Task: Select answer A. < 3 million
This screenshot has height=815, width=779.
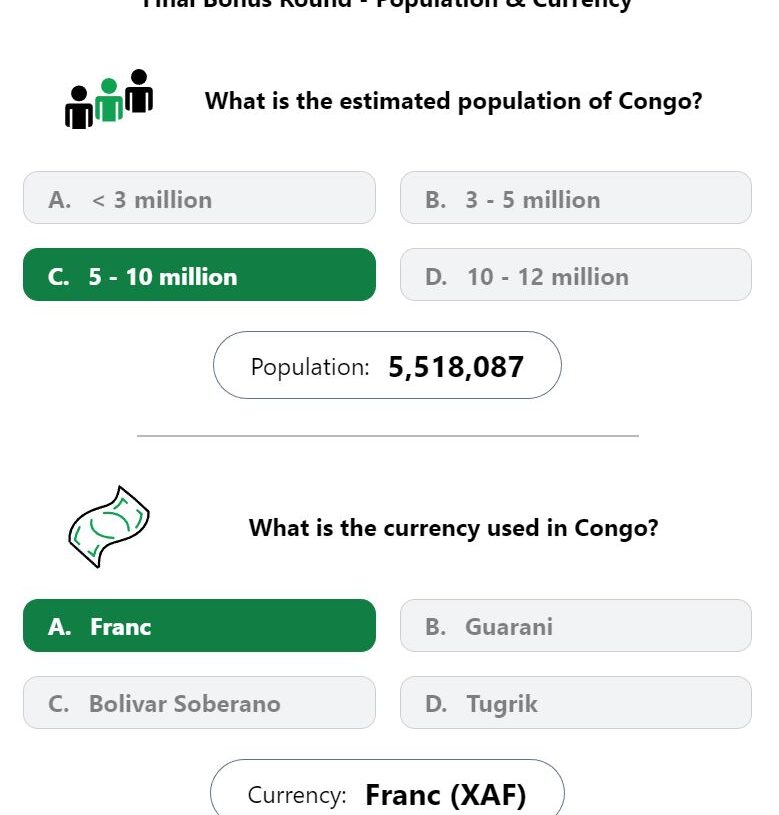Action: (x=199, y=198)
